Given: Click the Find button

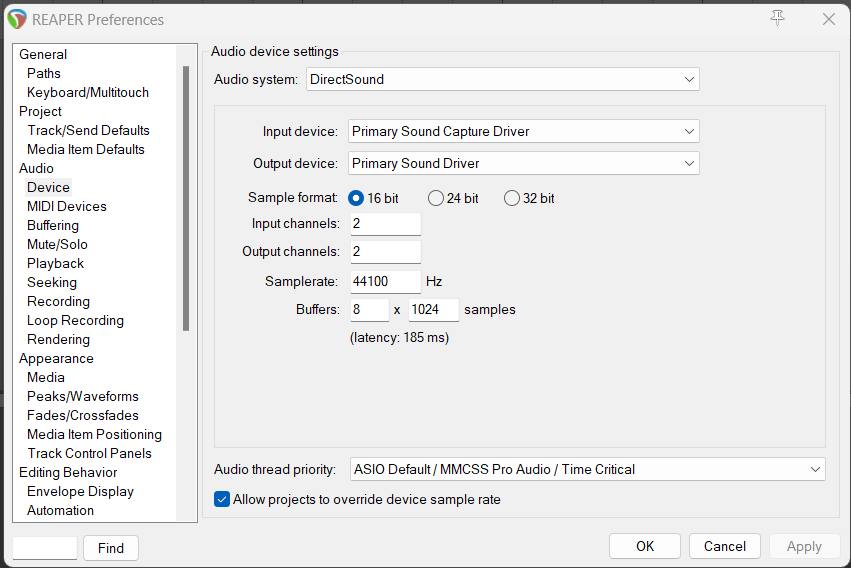Looking at the screenshot, I should (111, 548).
